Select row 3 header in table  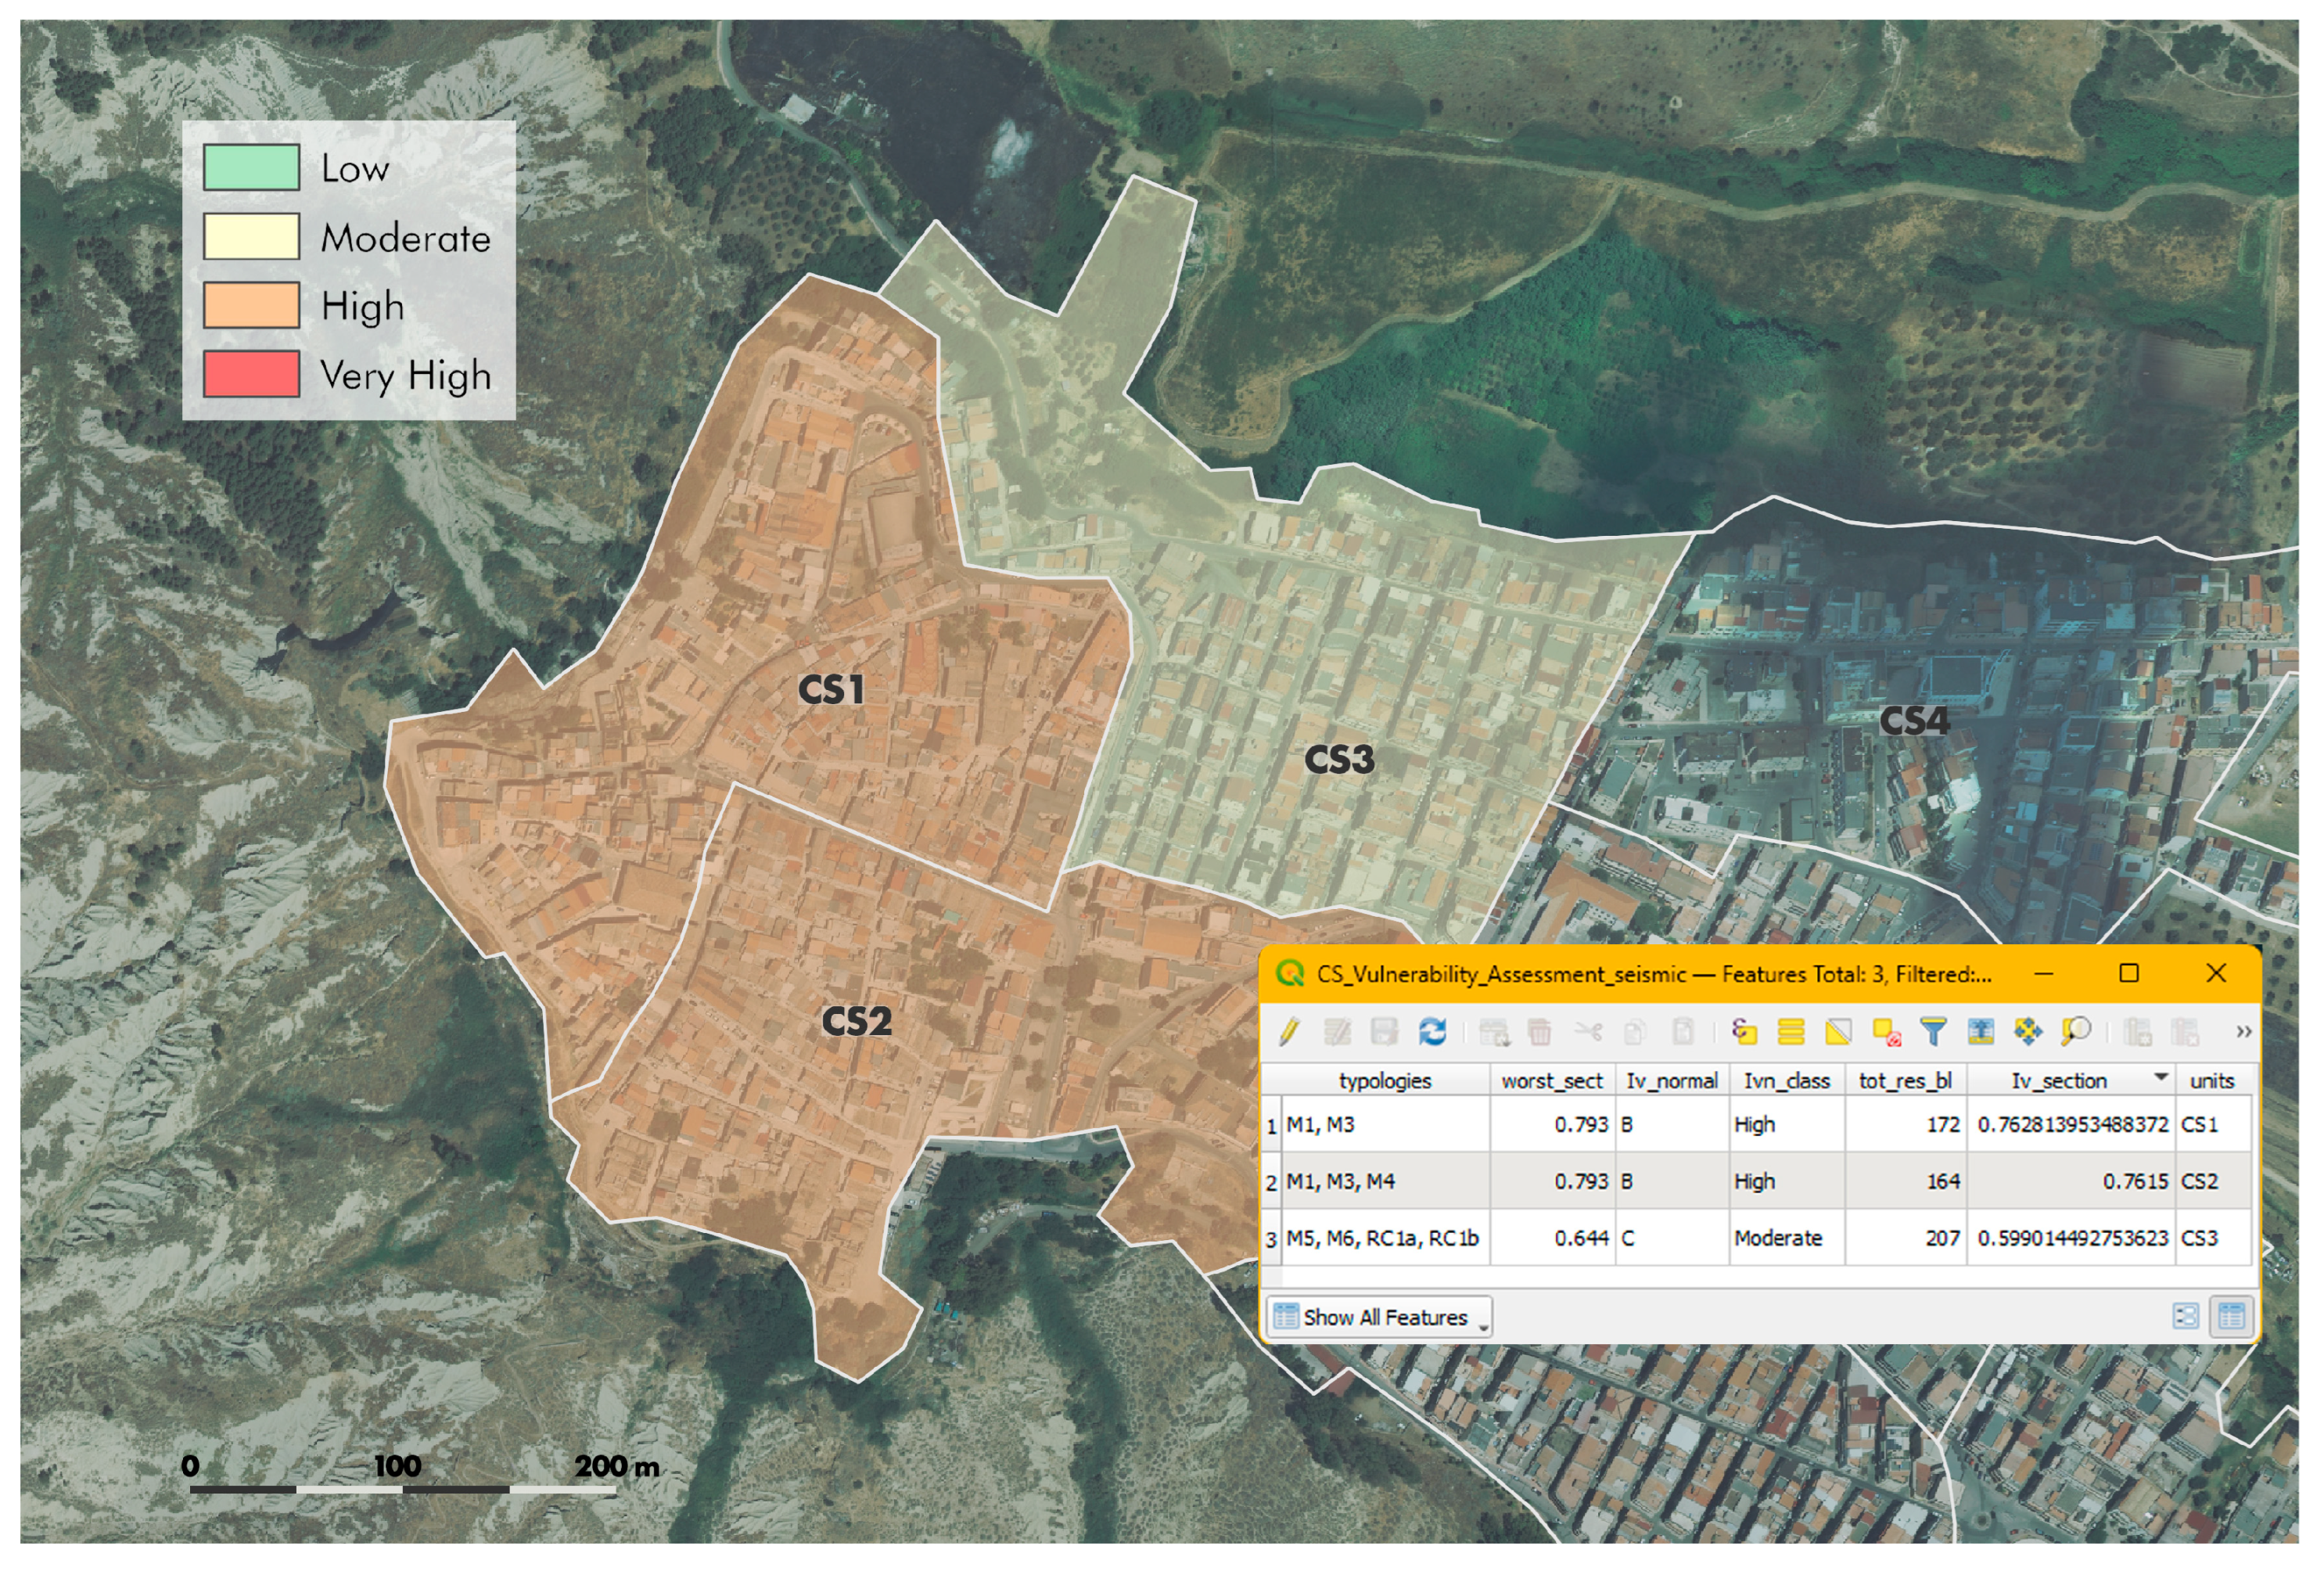click(x=1271, y=1239)
